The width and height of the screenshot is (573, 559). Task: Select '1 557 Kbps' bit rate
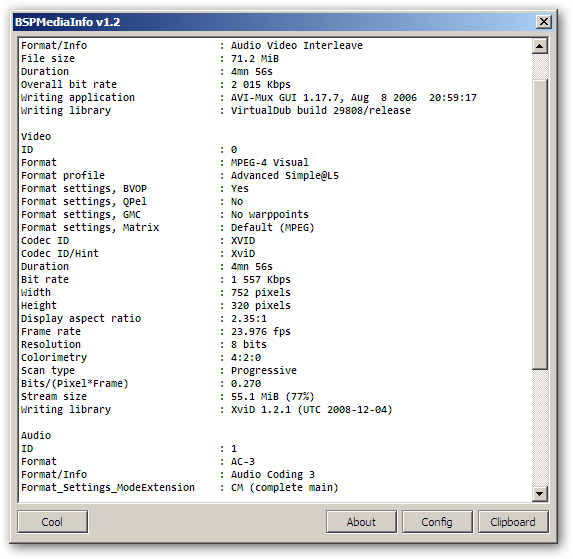coord(261,280)
